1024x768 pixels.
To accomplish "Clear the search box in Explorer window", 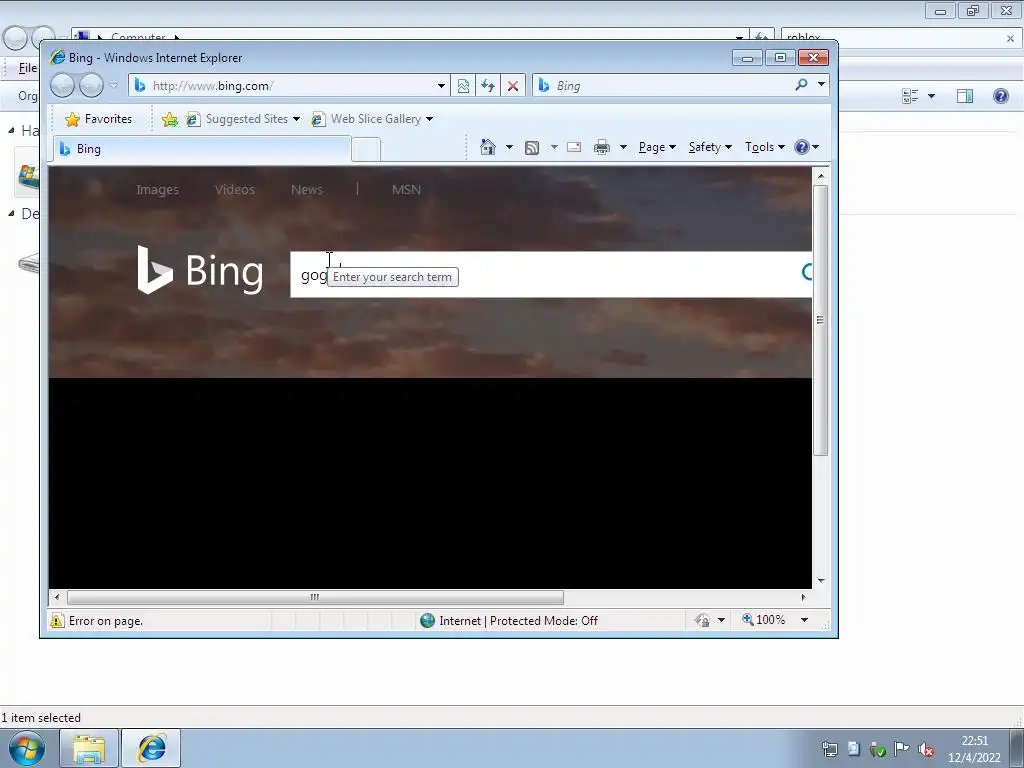I will tap(1010, 39).
